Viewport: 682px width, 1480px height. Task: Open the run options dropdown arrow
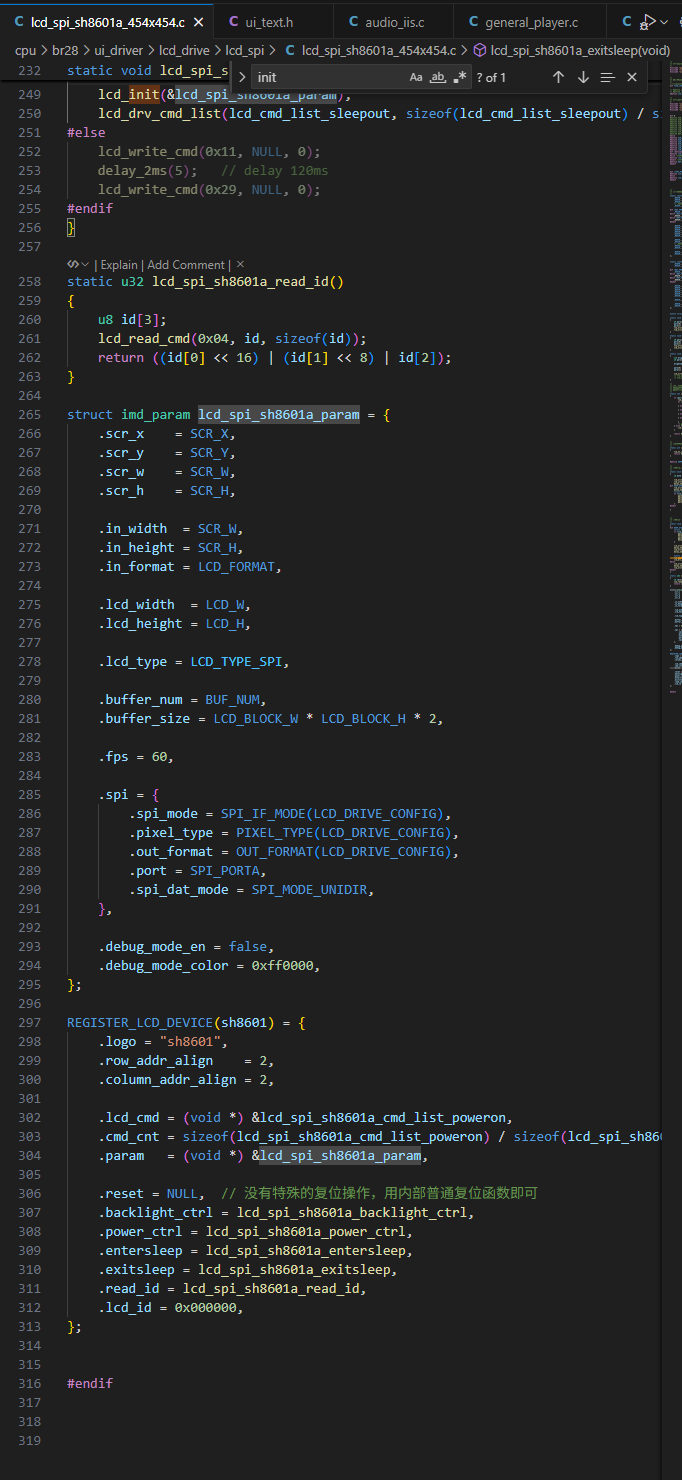click(x=664, y=22)
